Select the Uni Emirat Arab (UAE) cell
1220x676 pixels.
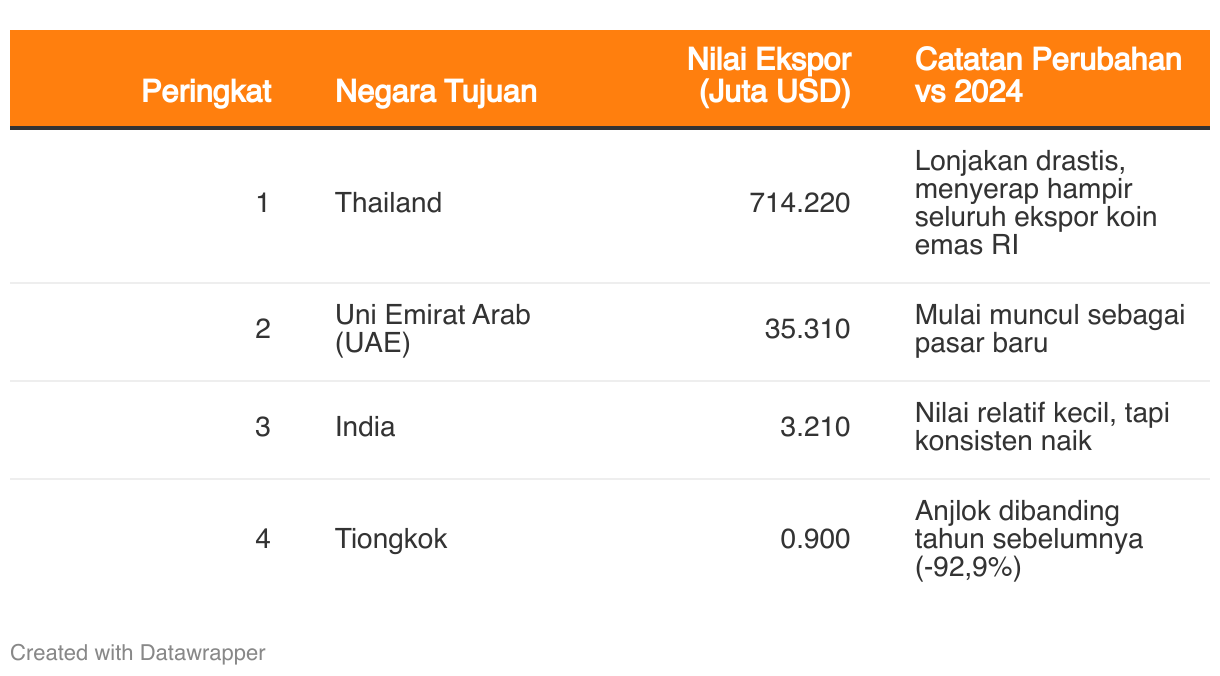click(433, 329)
